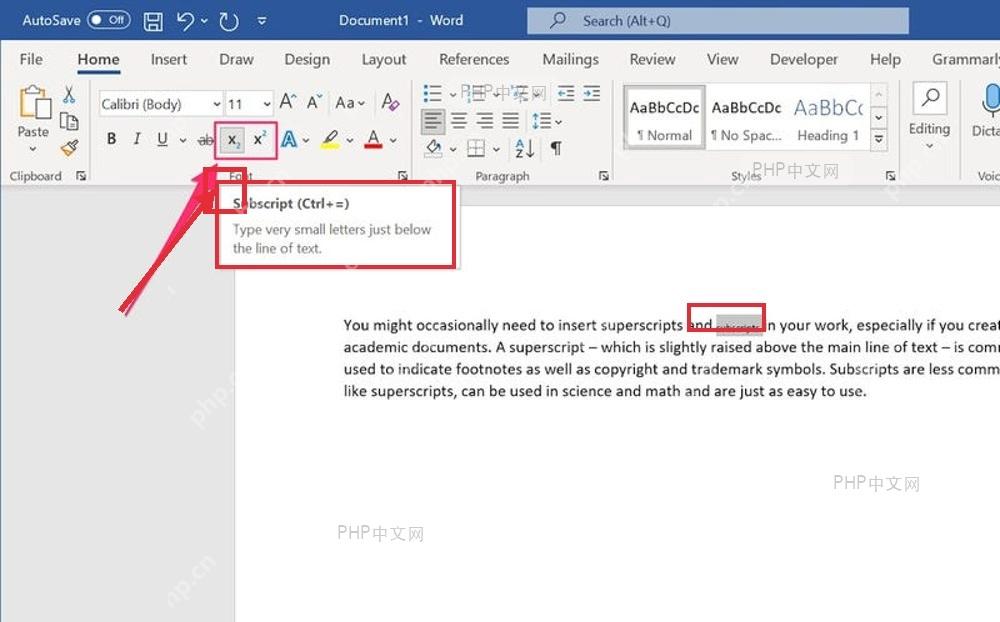Screen dimensions: 1000x622
Task: Click the Text Effects glowing A icon
Action: click(x=289, y=139)
